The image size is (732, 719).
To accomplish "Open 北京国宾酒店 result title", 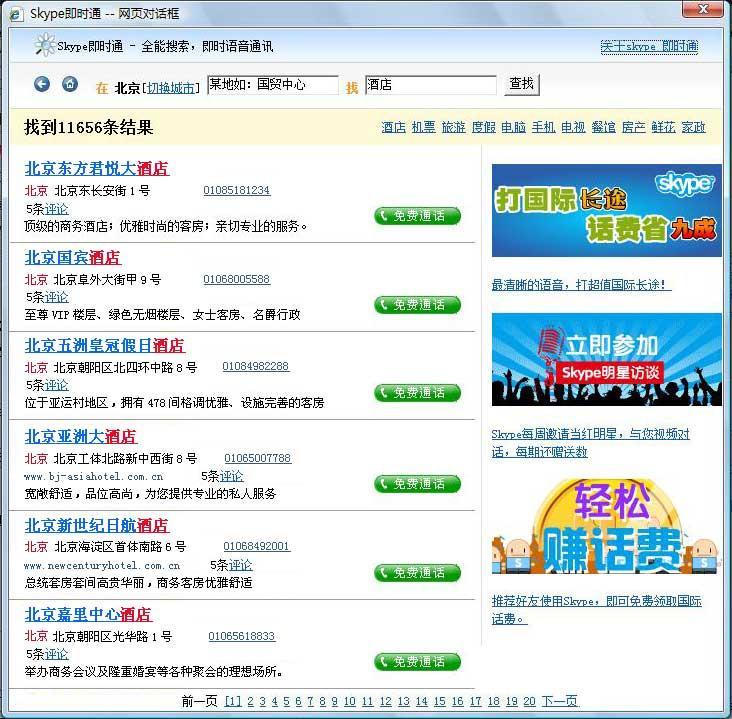I will 73,258.
